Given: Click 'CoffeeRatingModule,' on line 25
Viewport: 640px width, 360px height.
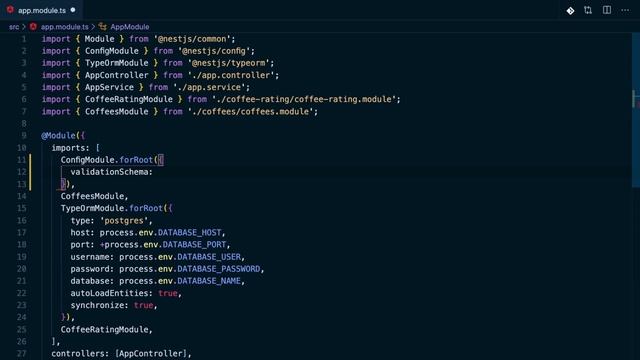Looking at the screenshot, I should click(x=107, y=329).
